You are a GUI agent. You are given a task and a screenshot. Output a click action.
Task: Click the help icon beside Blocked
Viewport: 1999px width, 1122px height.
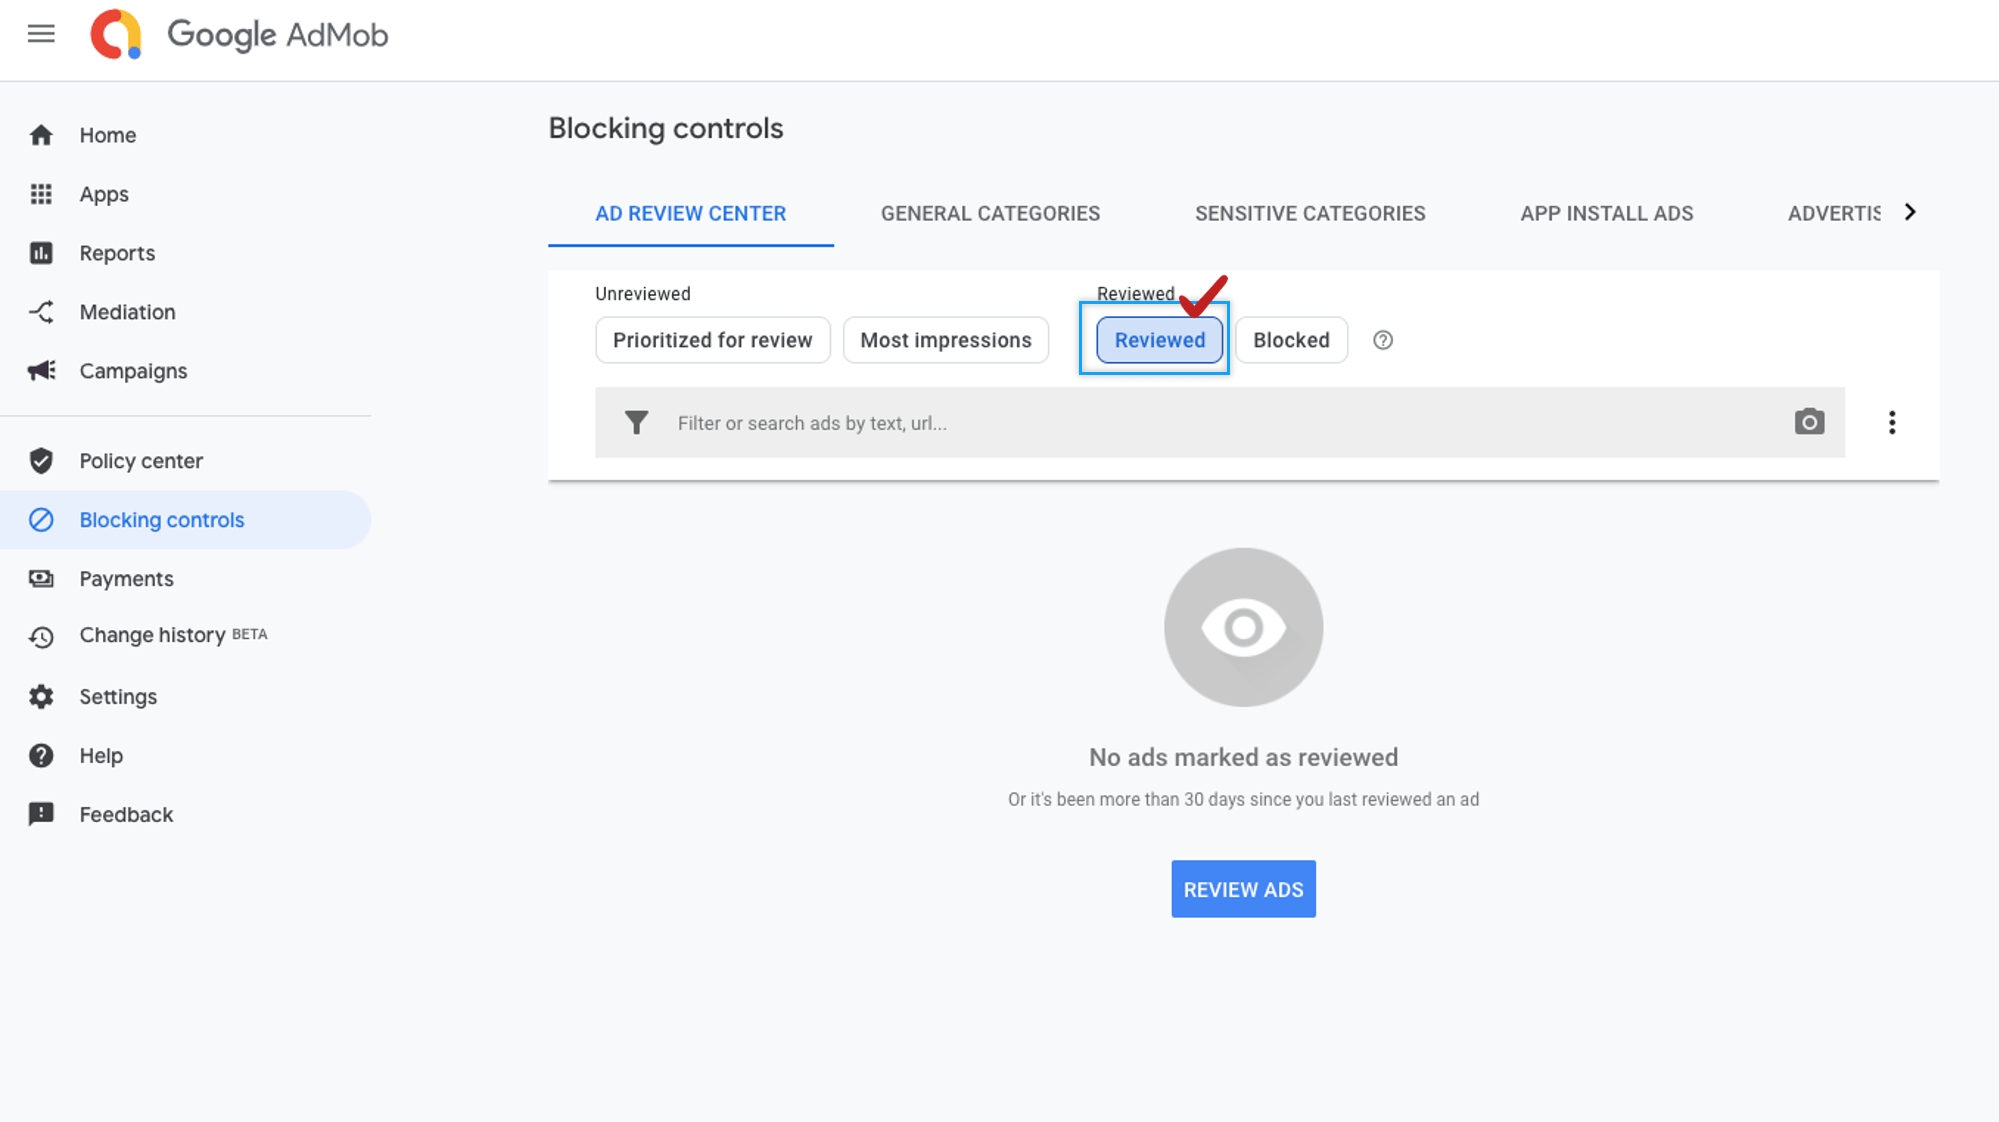pyautogui.click(x=1383, y=340)
